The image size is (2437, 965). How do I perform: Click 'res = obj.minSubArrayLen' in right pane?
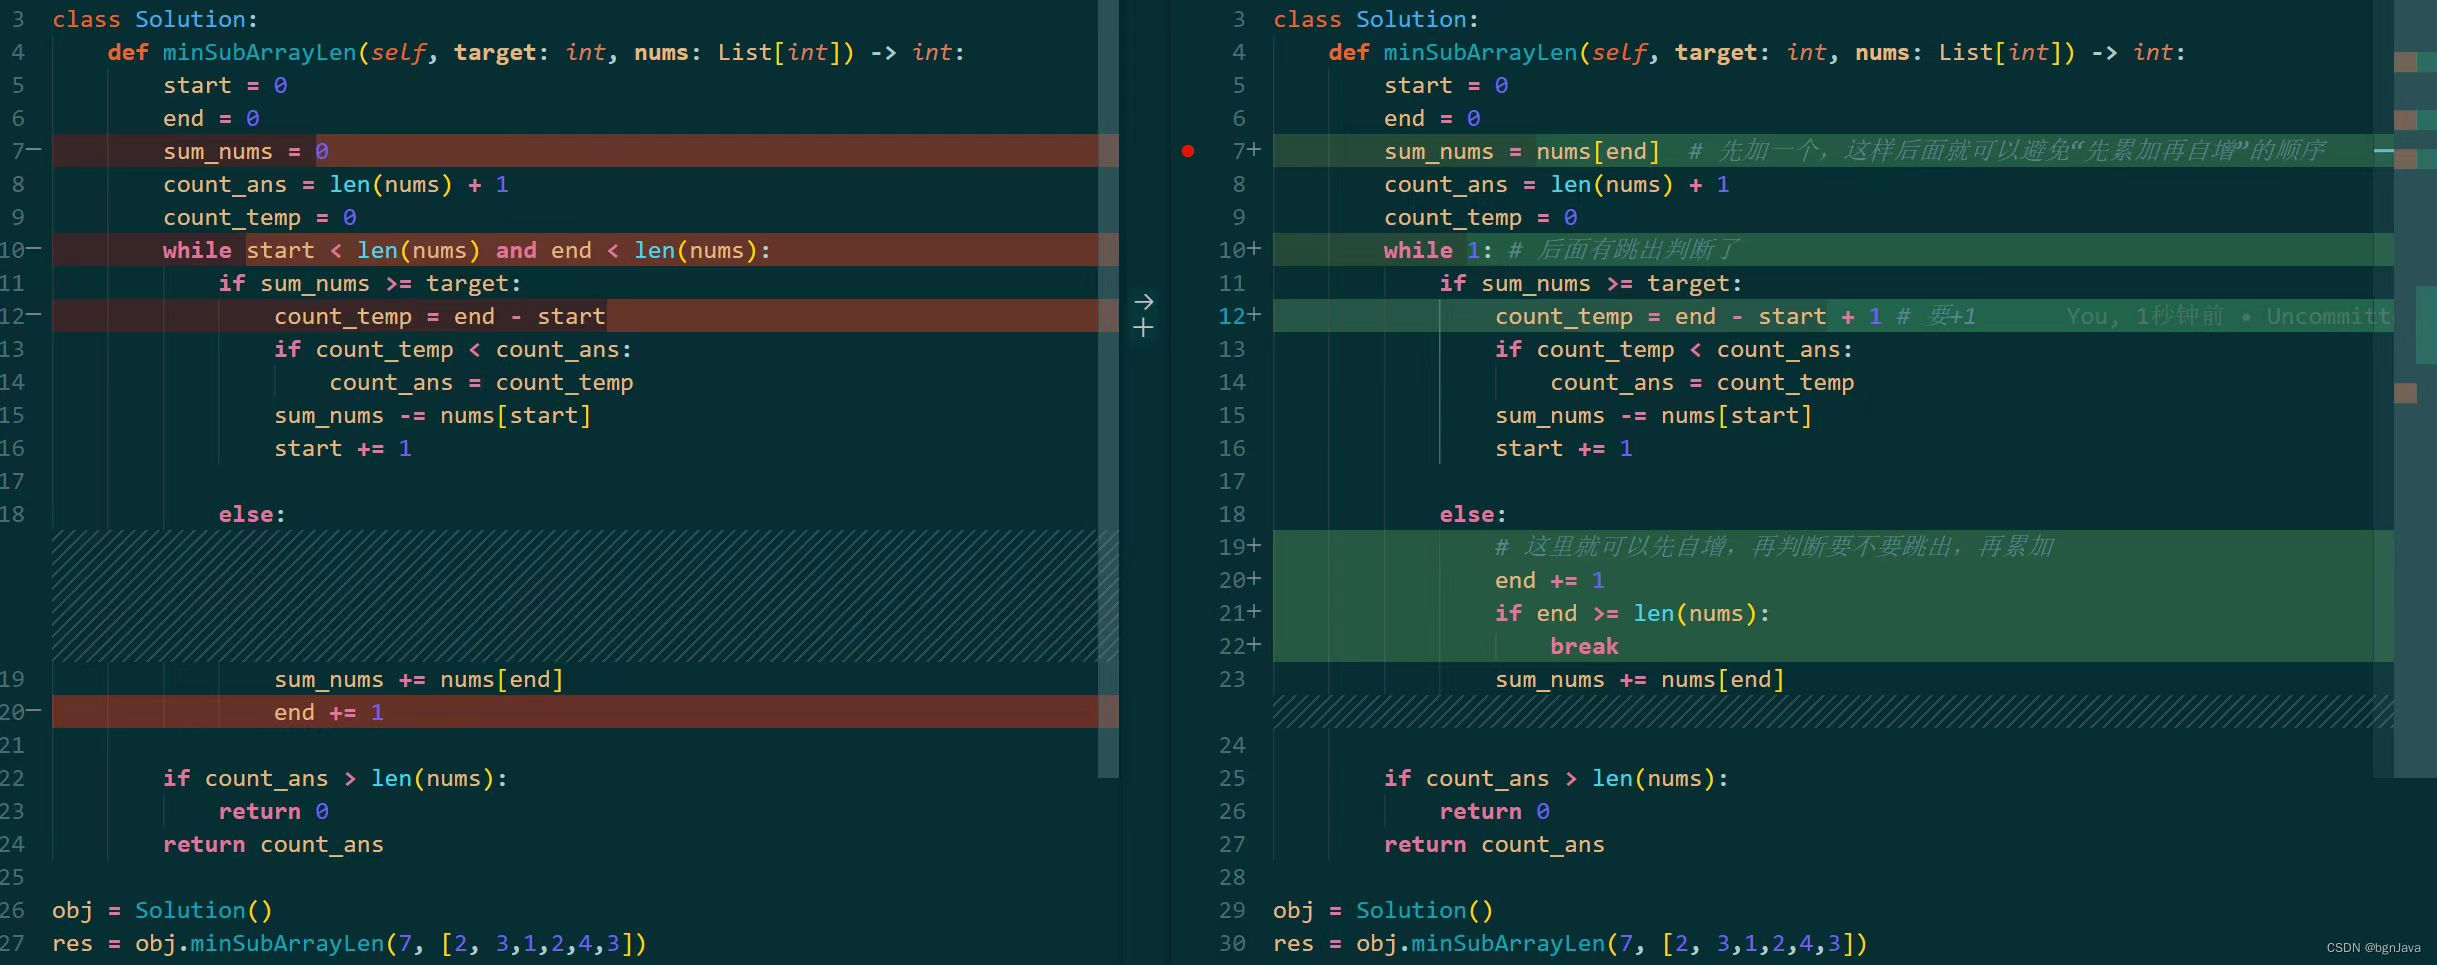click(x=1439, y=943)
